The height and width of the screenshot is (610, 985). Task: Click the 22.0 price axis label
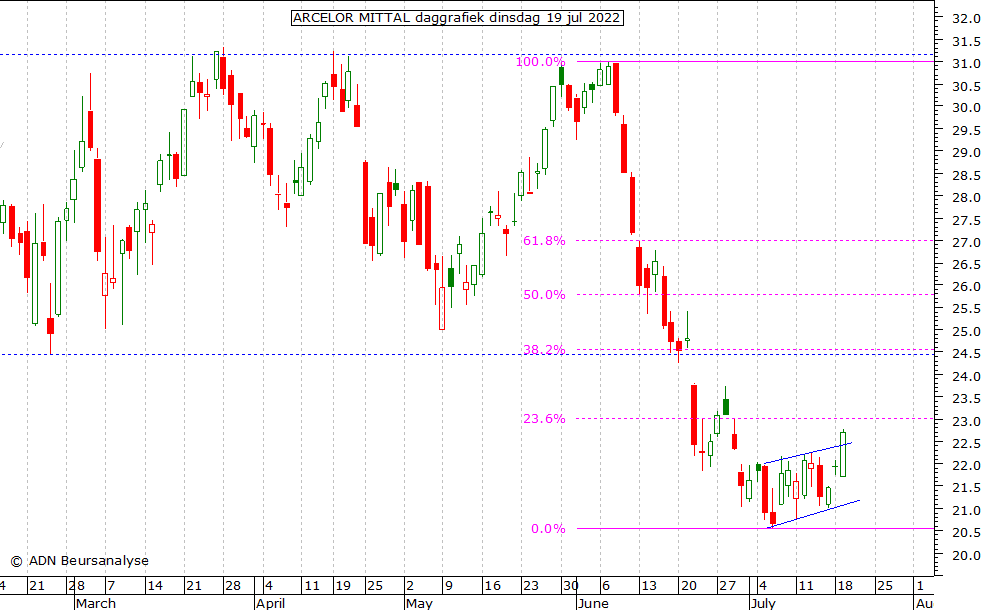click(966, 466)
